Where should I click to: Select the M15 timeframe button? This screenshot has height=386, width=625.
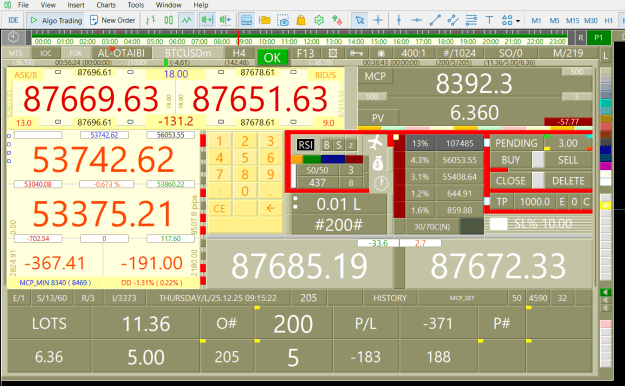tap(572, 20)
